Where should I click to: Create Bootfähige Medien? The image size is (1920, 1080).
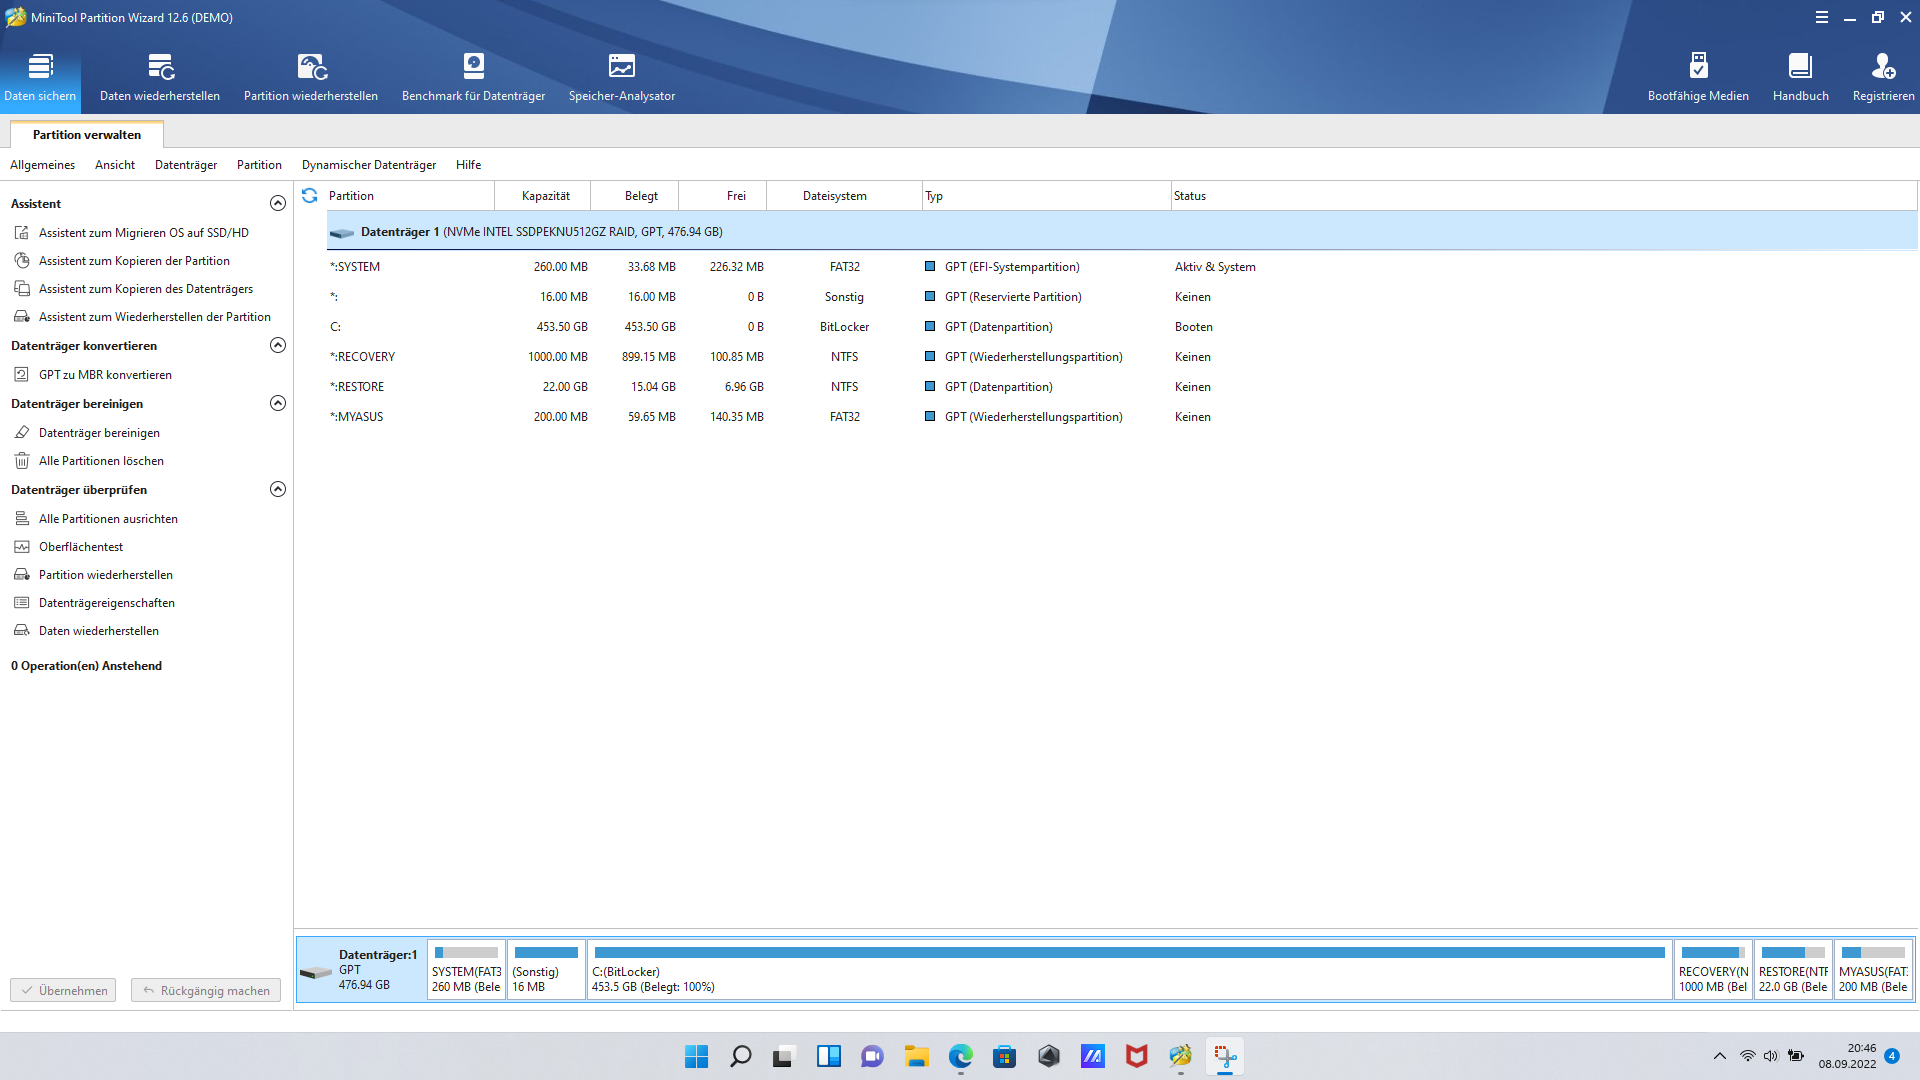pos(1698,77)
